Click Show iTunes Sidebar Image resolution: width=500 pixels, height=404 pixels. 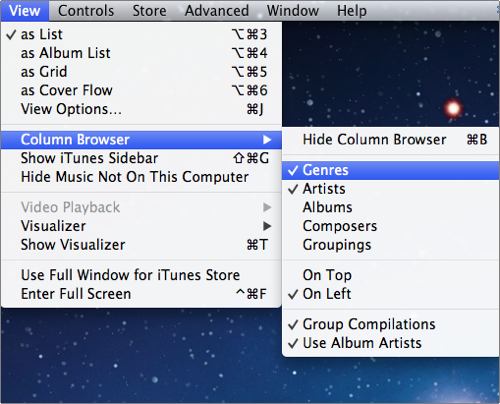point(141,158)
